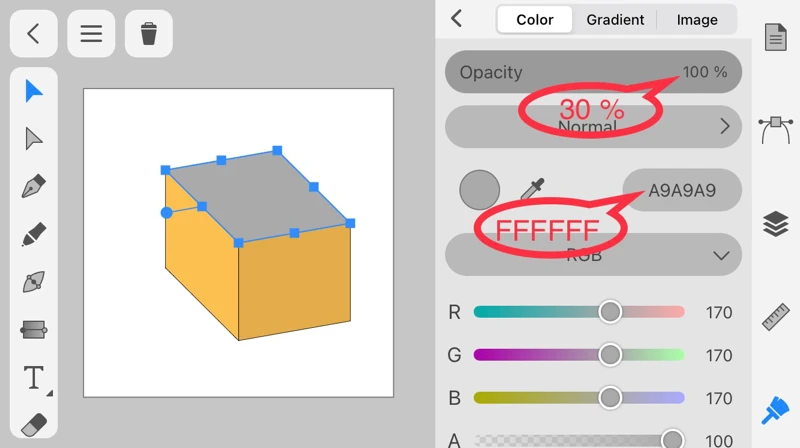Select the Direct Selection tool
This screenshot has width=800, height=448.
click(x=34, y=139)
